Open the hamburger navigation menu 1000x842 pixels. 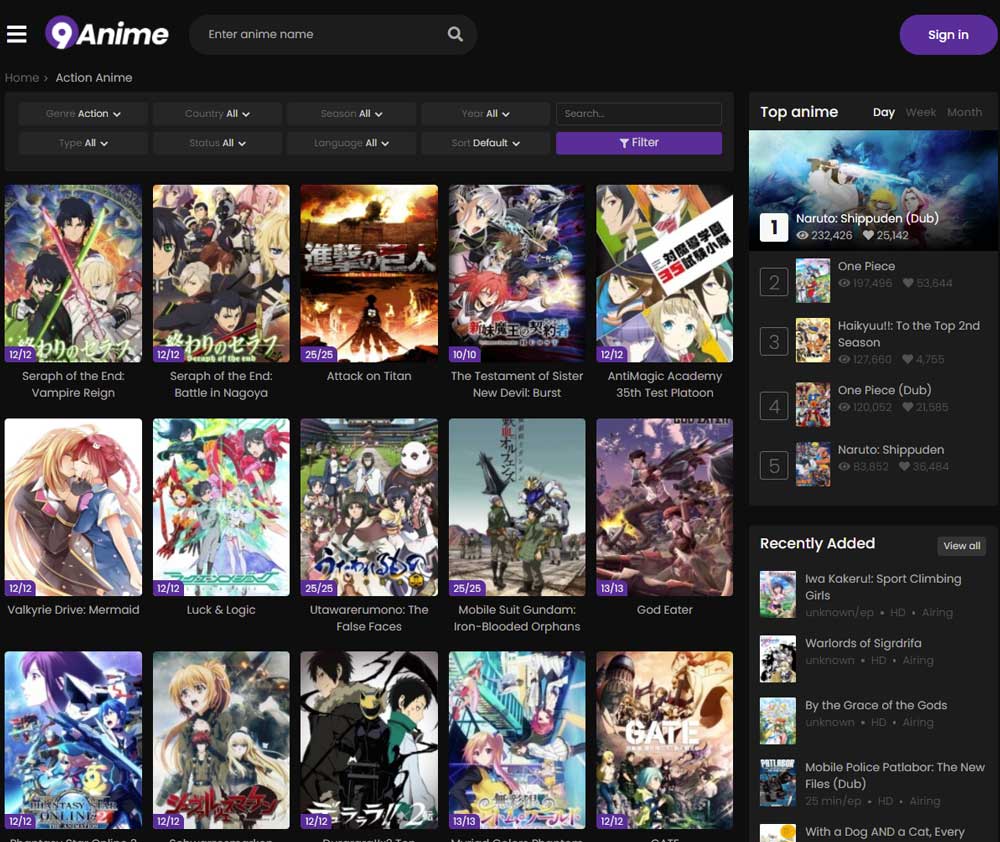coord(17,34)
